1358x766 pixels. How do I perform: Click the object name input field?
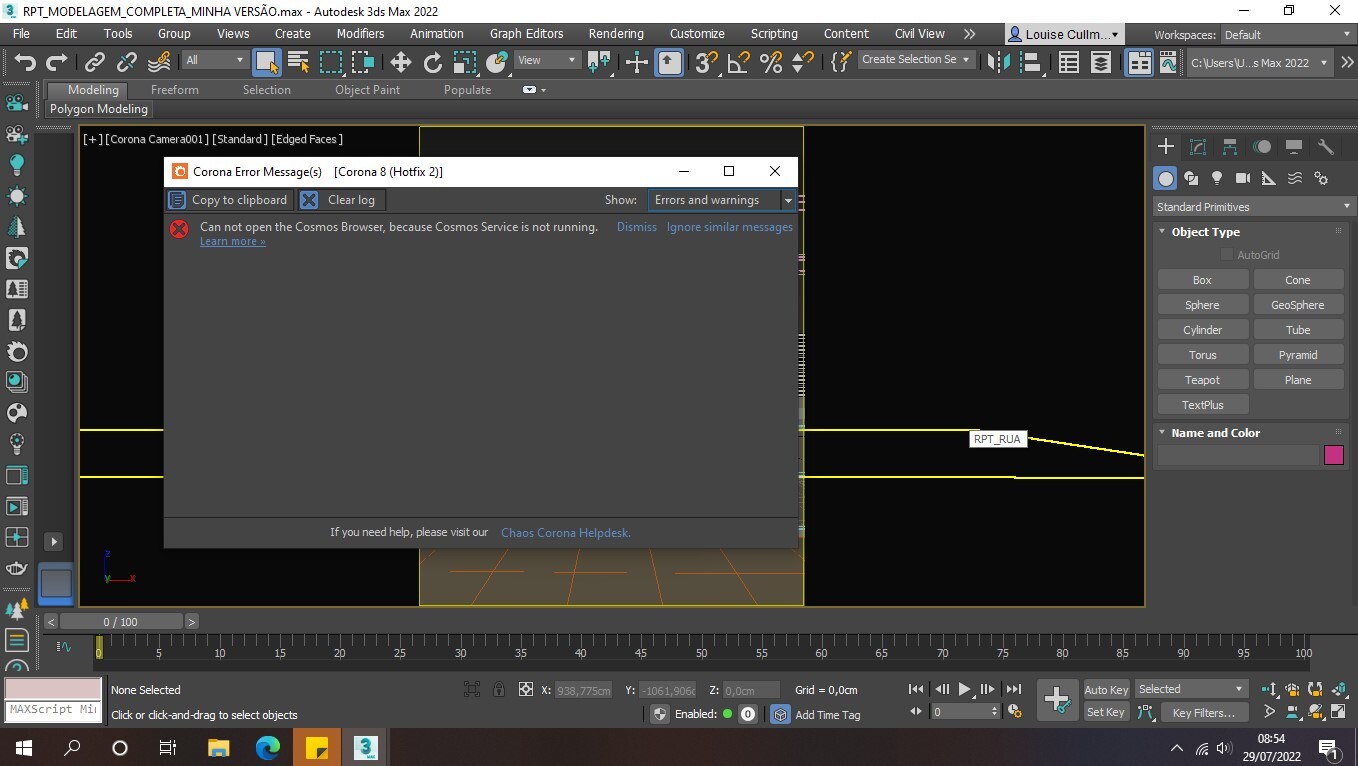(1238, 455)
